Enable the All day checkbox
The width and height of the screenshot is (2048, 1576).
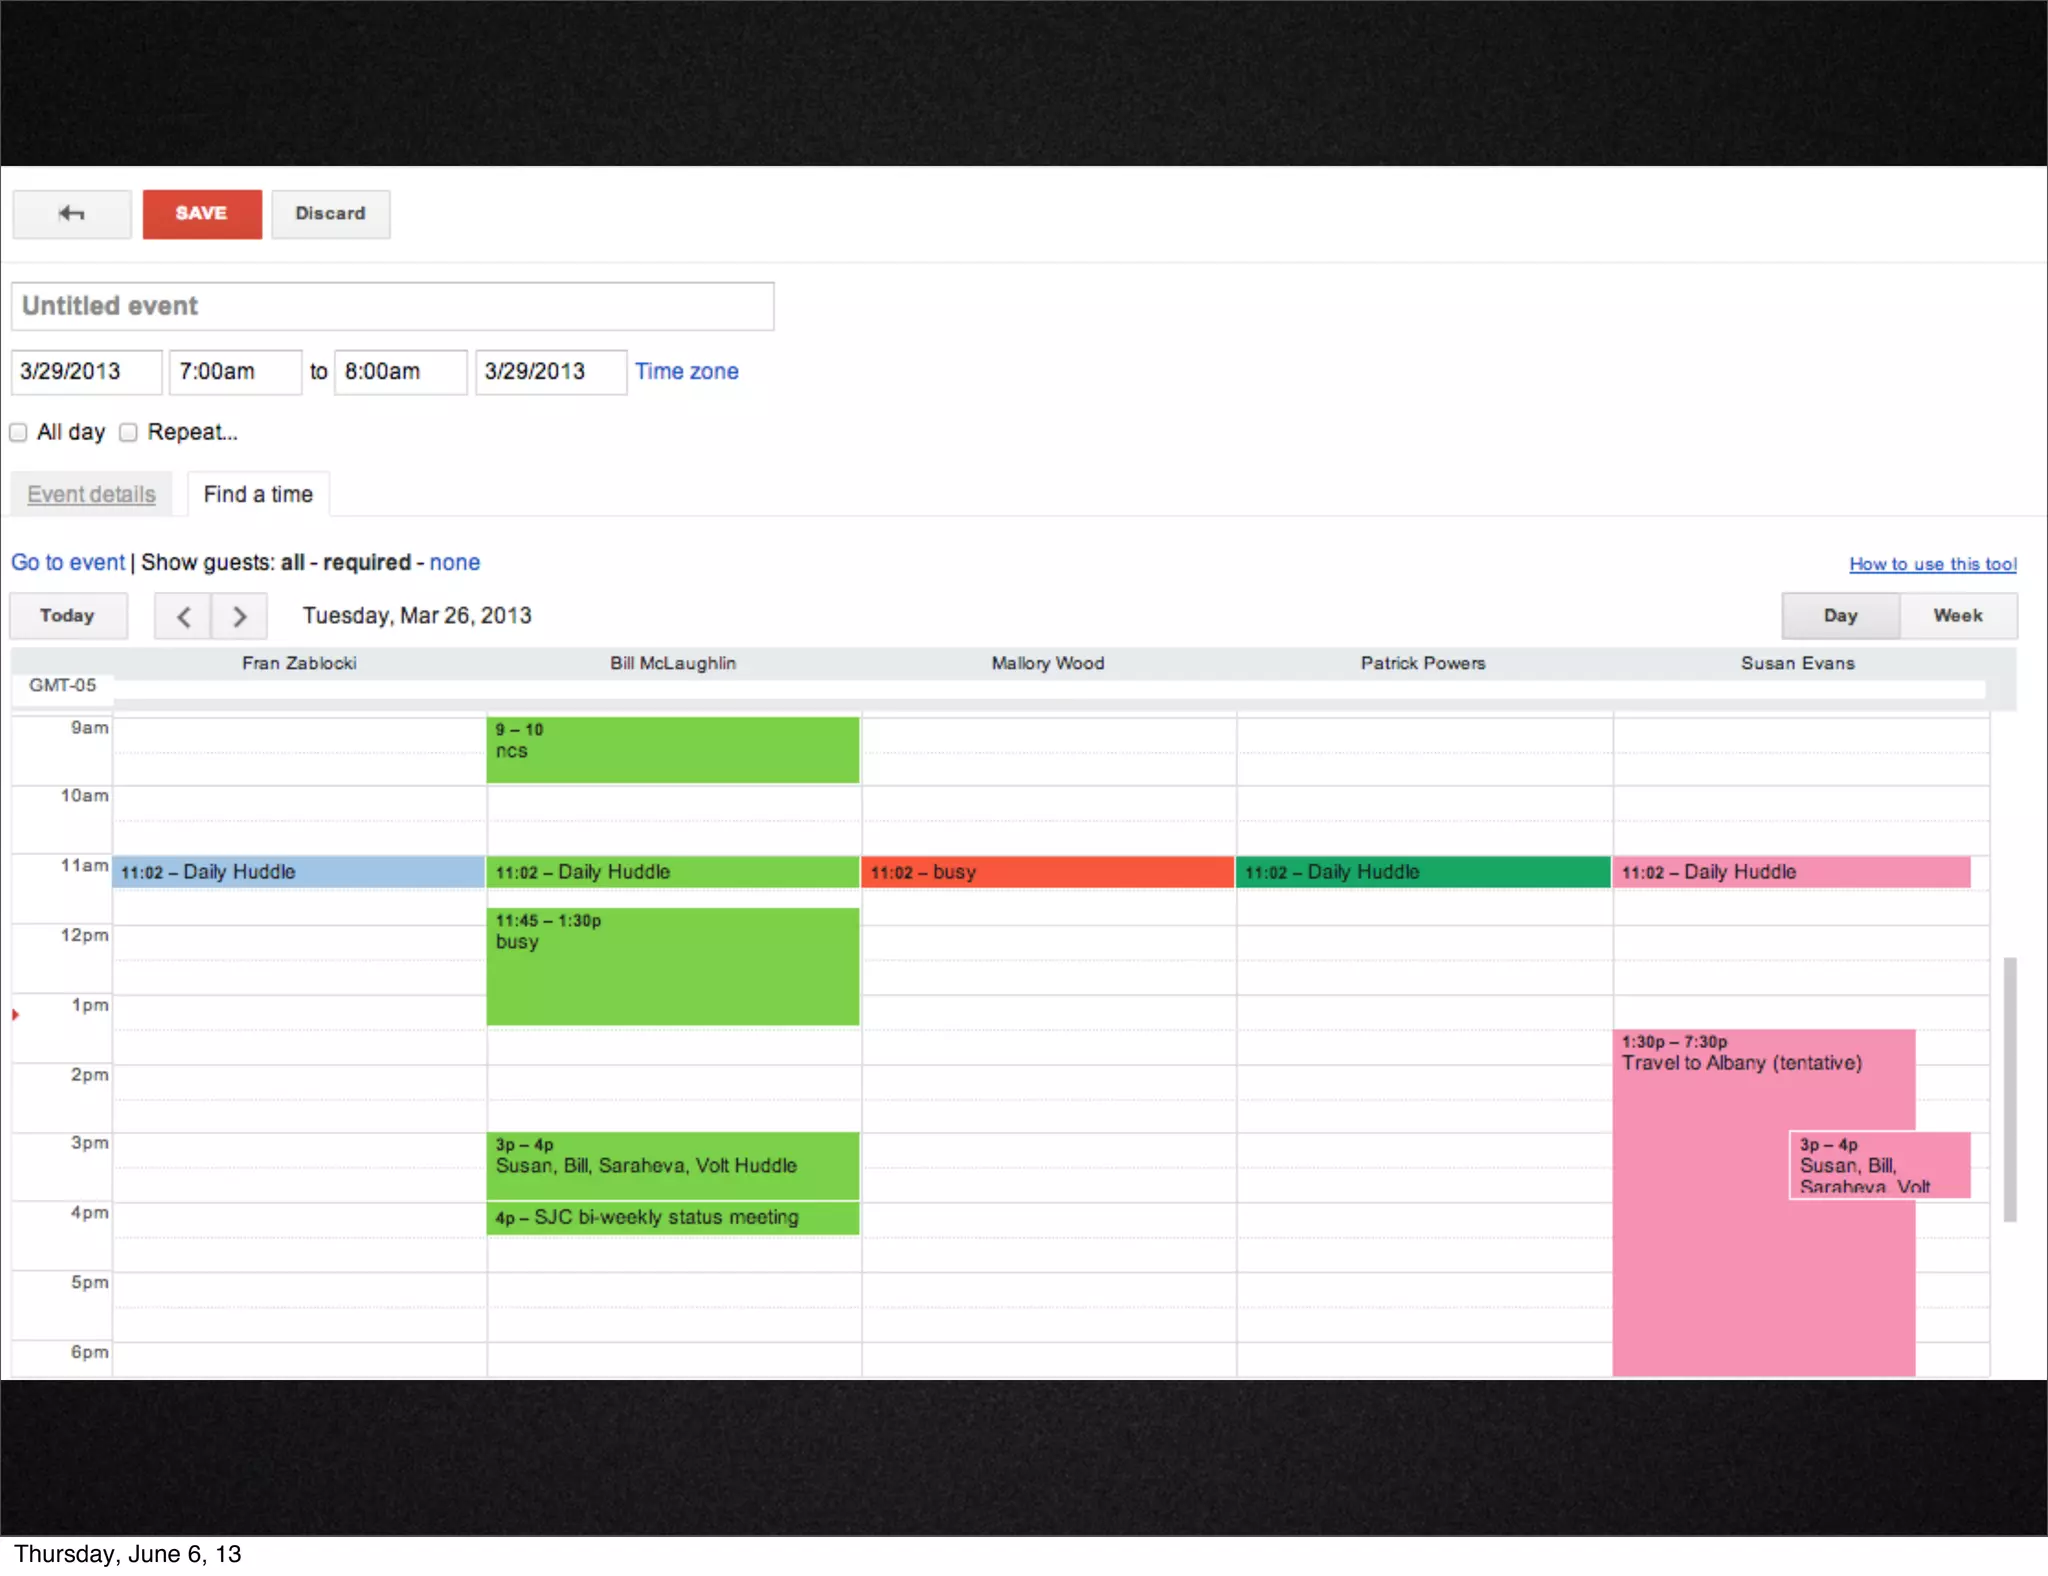[x=19, y=432]
